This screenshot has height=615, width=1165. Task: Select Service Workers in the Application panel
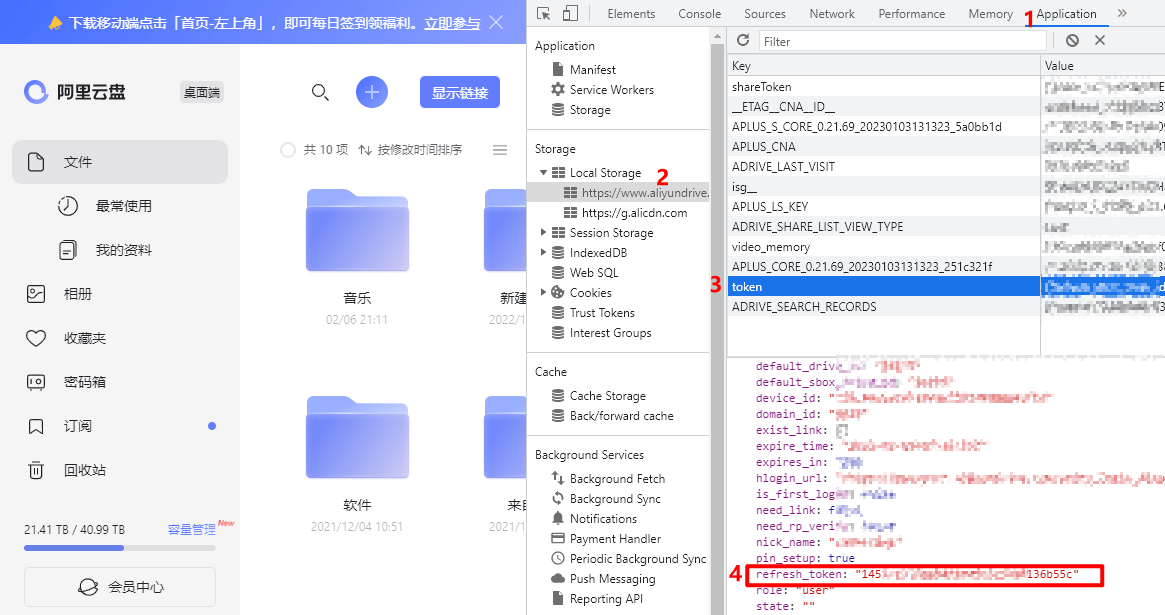603,90
